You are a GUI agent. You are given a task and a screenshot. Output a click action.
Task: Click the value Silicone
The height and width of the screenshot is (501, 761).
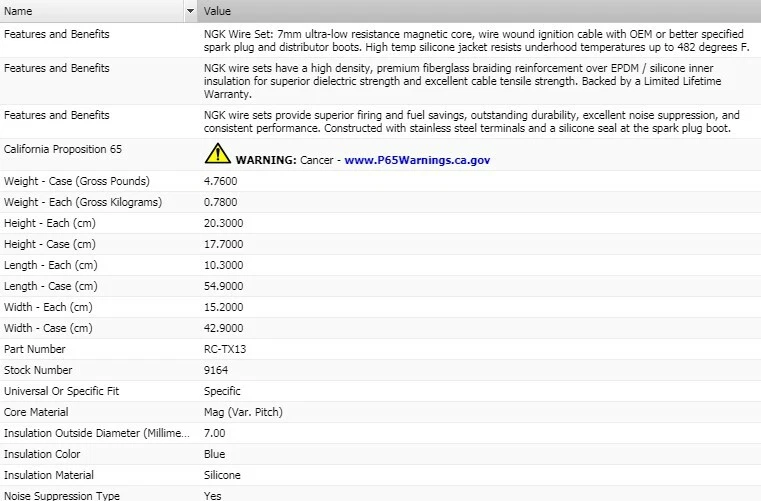[222, 475]
